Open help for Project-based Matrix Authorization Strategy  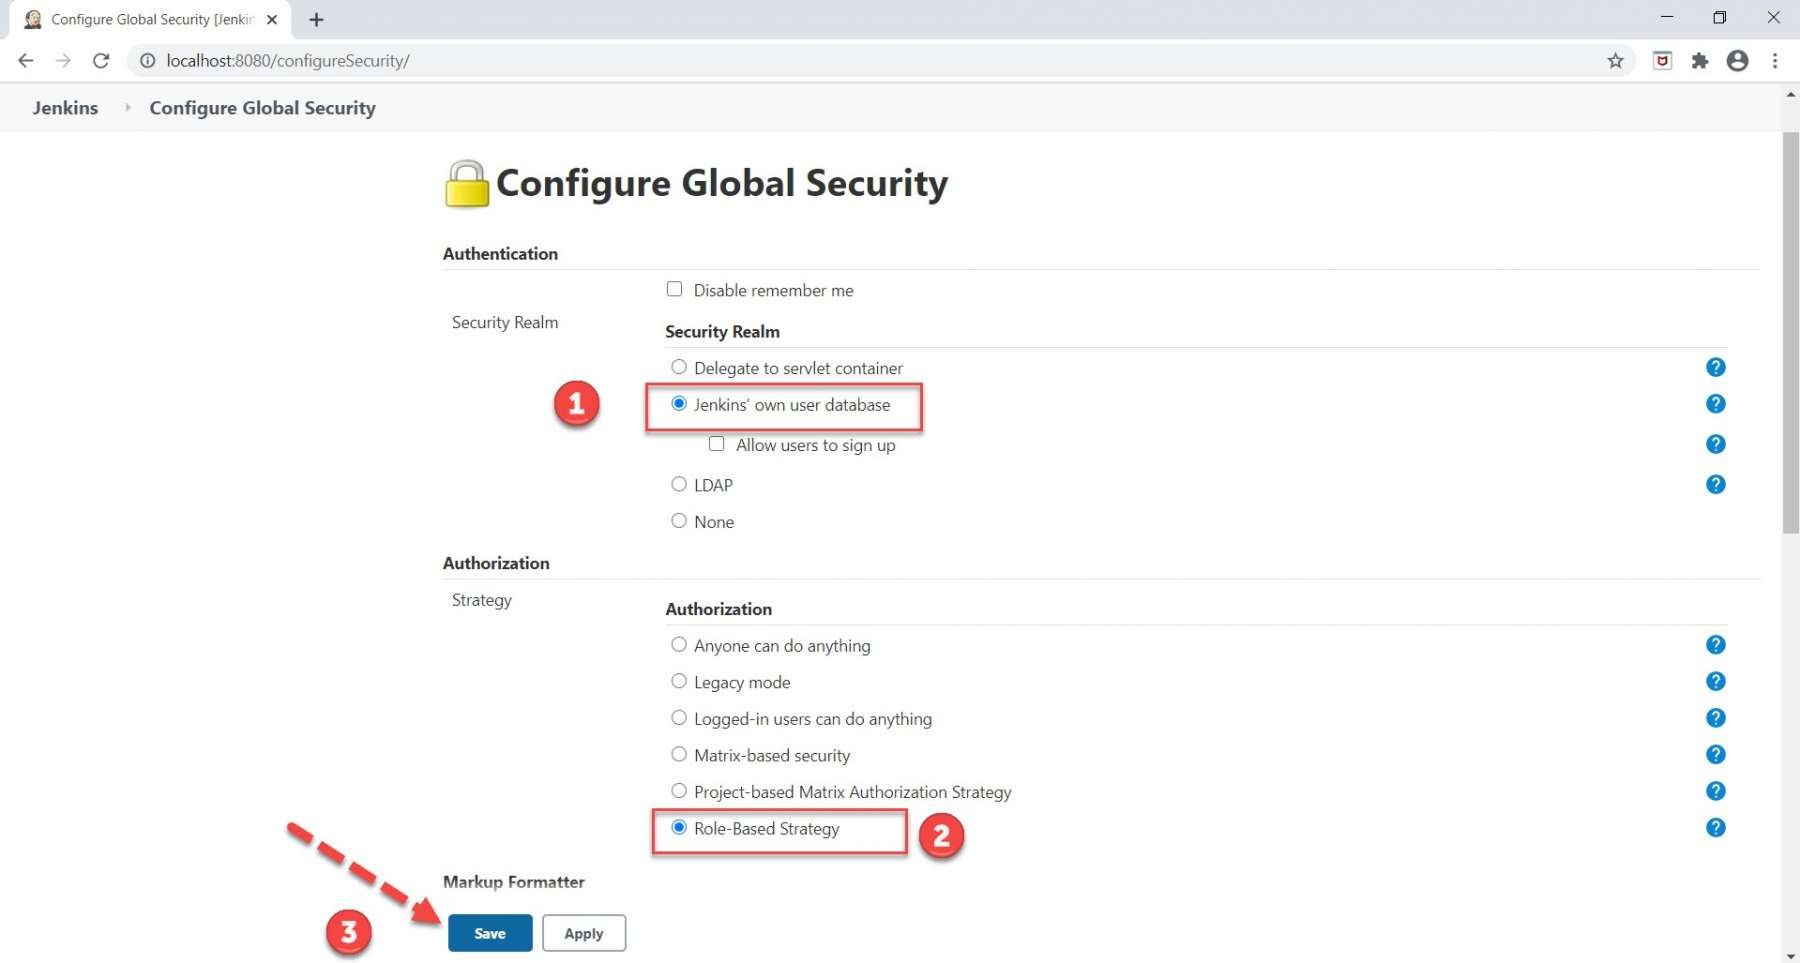(1715, 791)
